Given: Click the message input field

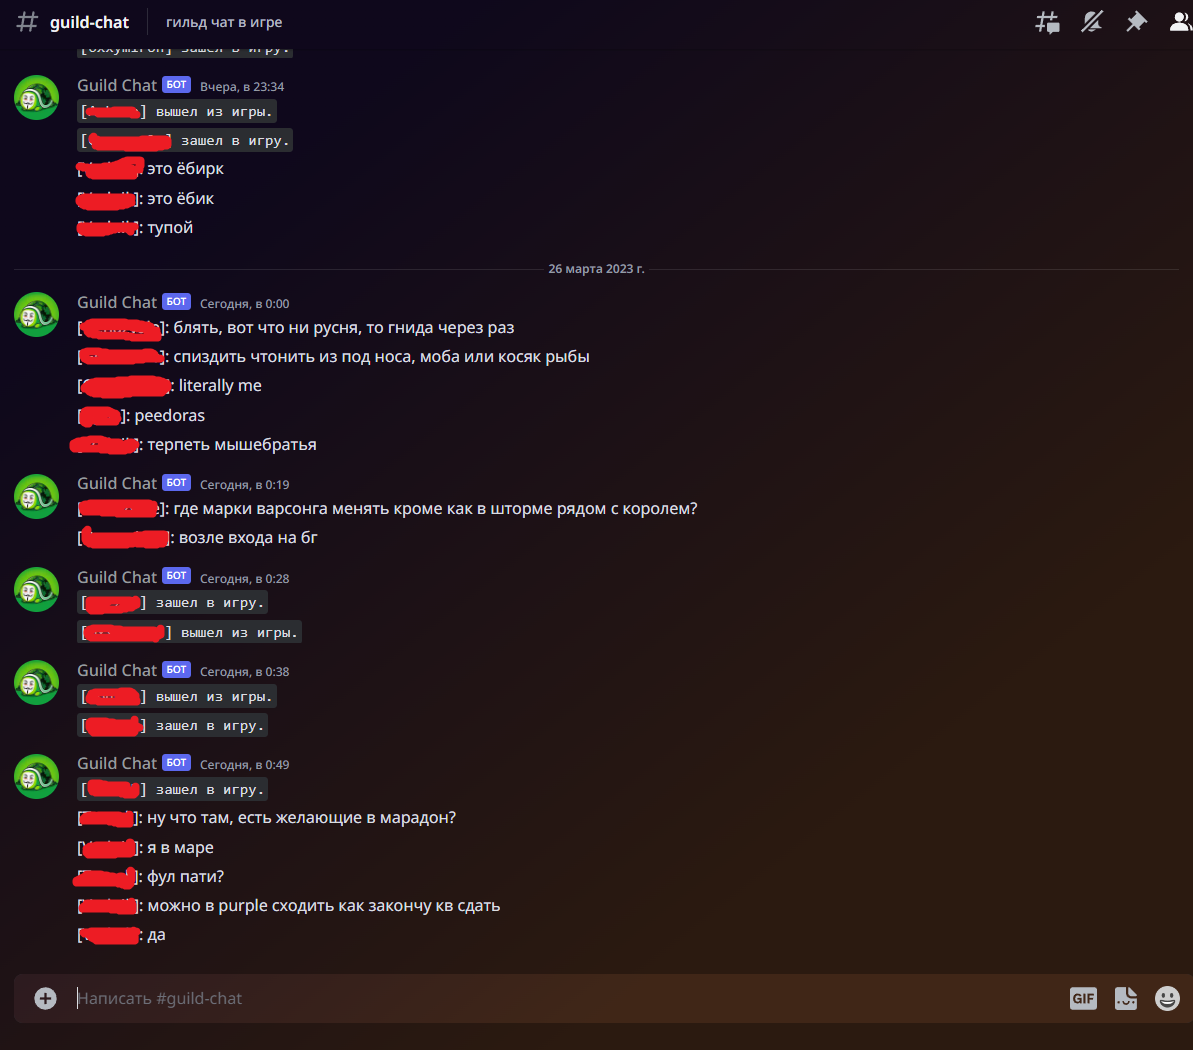Looking at the screenshot, I should tap(563, 998).
